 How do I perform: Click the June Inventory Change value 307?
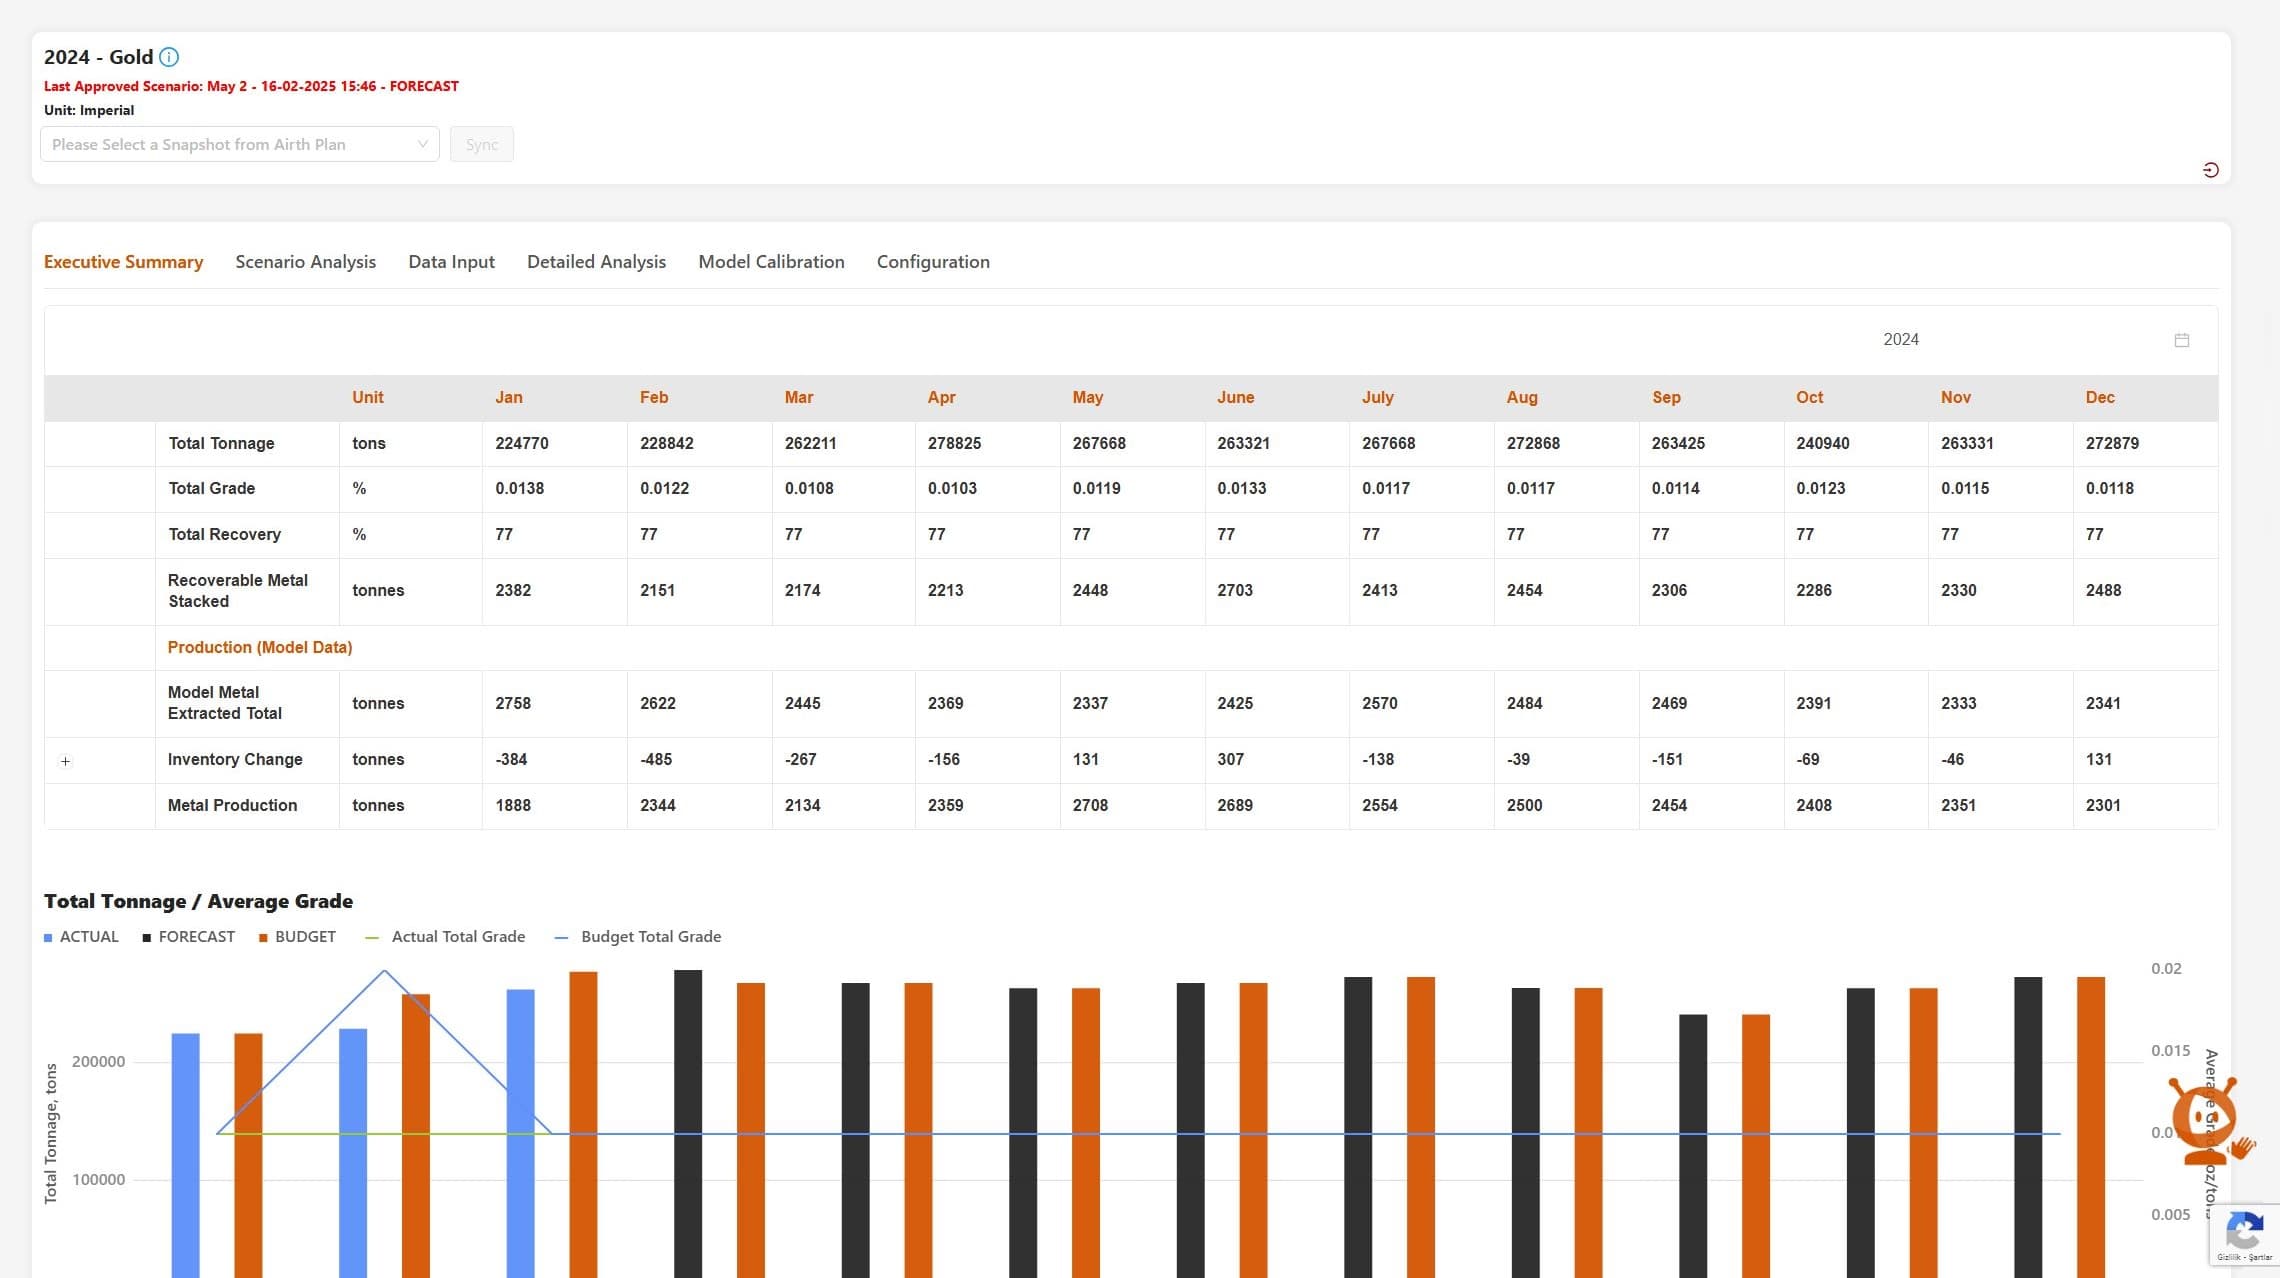point(1231,760)
